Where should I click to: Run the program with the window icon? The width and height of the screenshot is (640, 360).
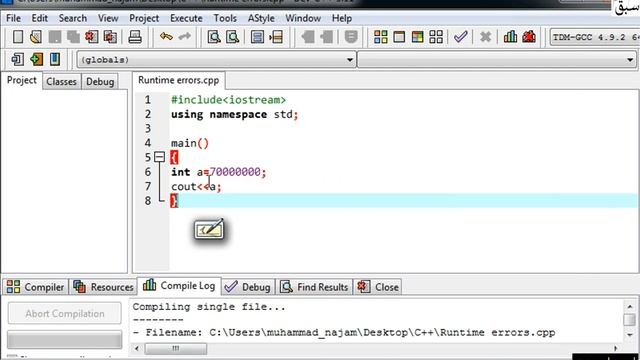coord(399,37)
